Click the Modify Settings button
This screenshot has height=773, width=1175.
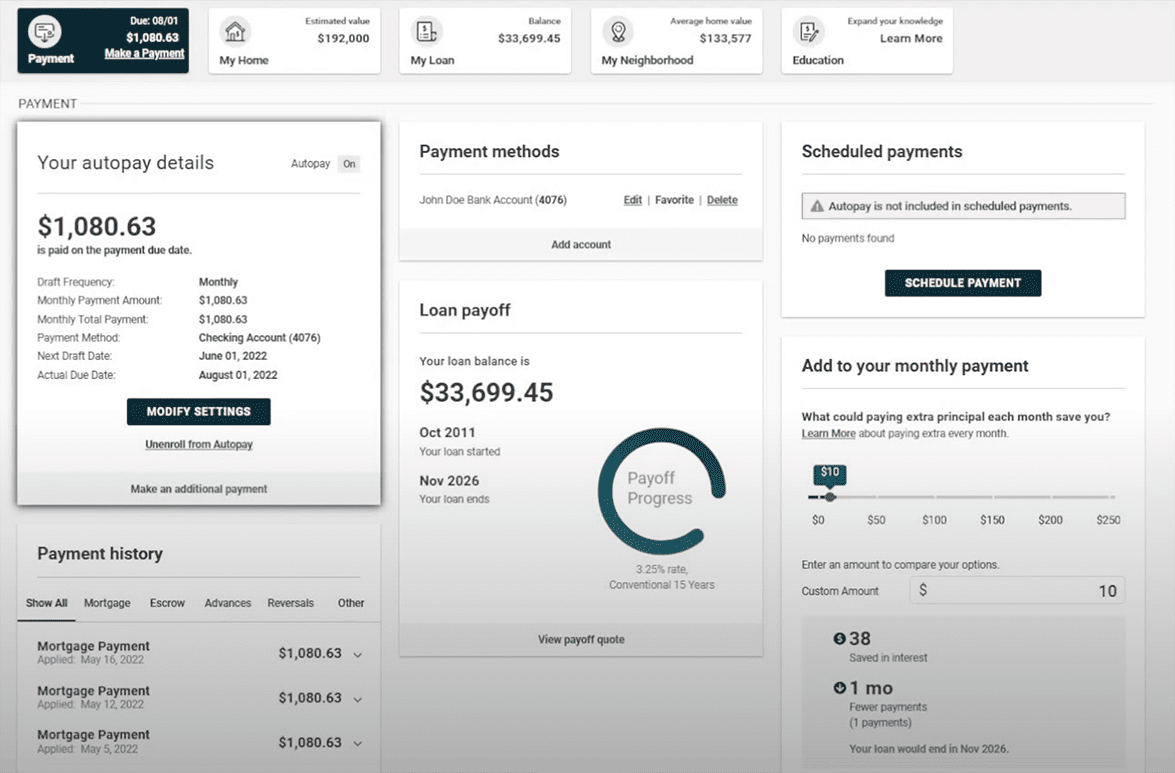tap(198, 412)
